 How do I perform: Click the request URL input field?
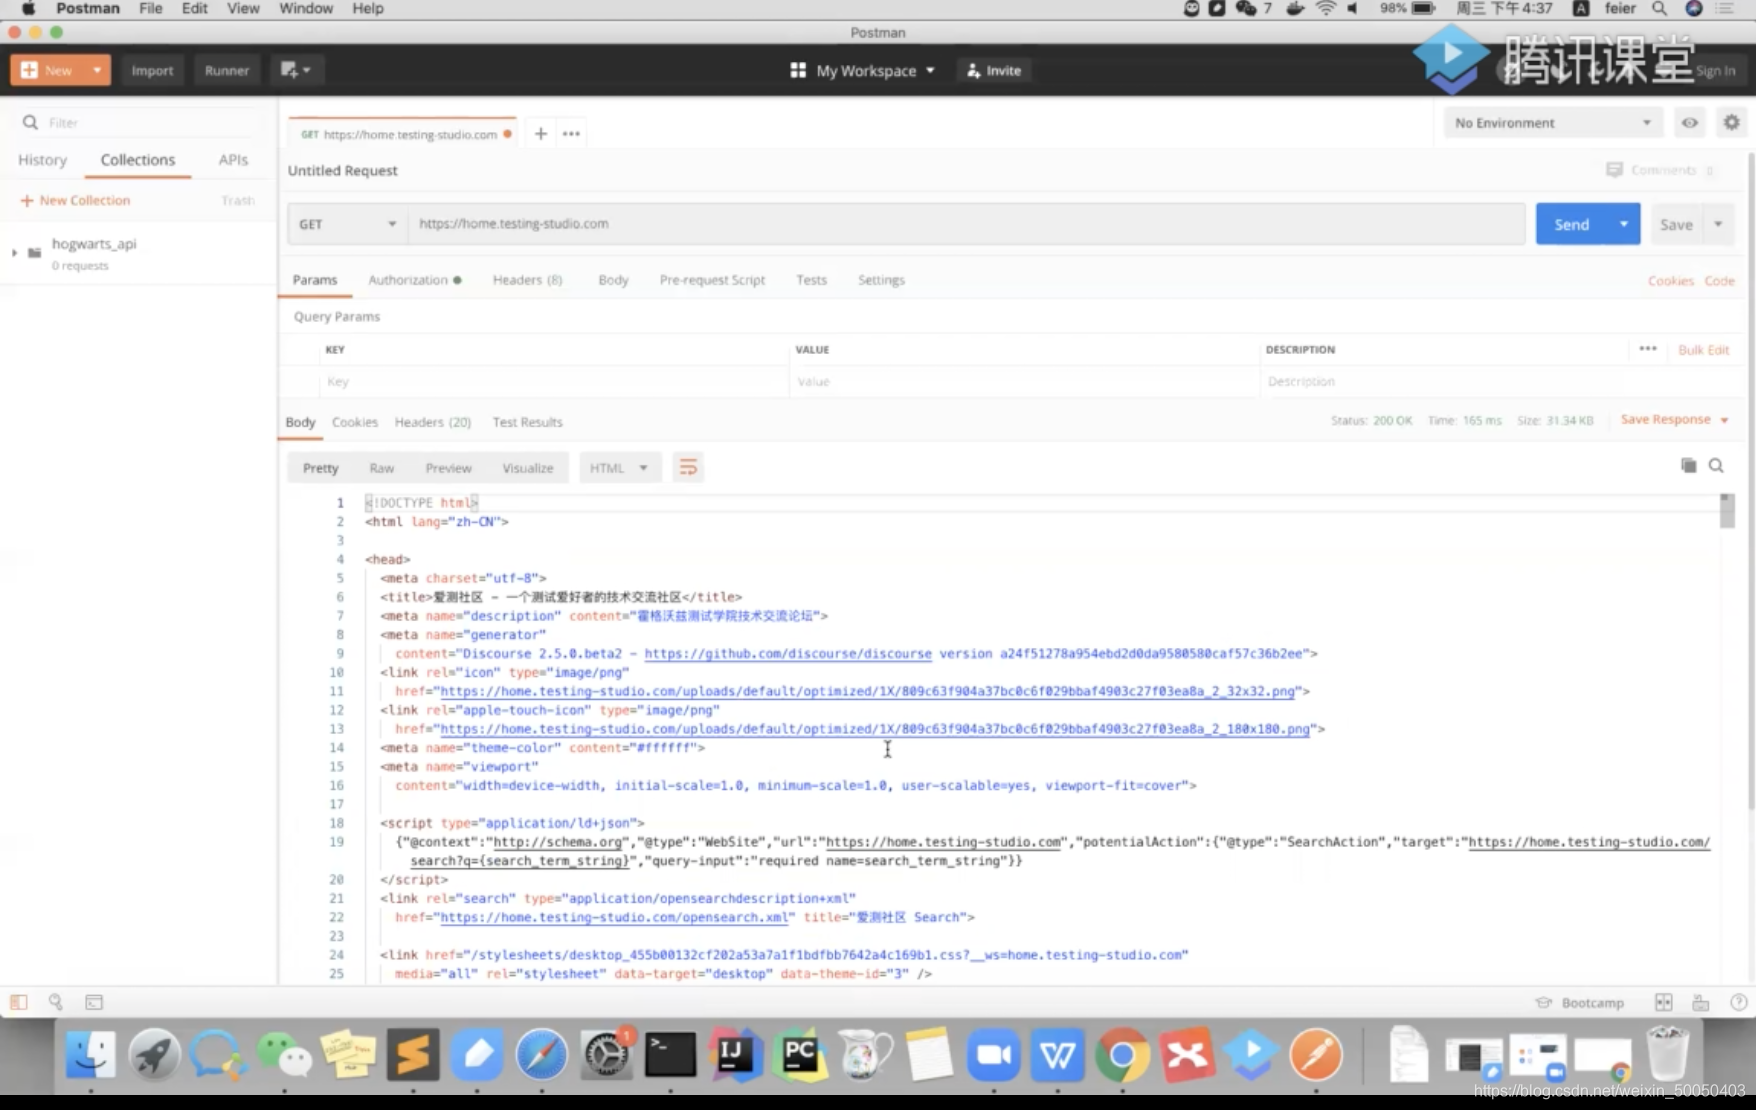coord(966,224)
